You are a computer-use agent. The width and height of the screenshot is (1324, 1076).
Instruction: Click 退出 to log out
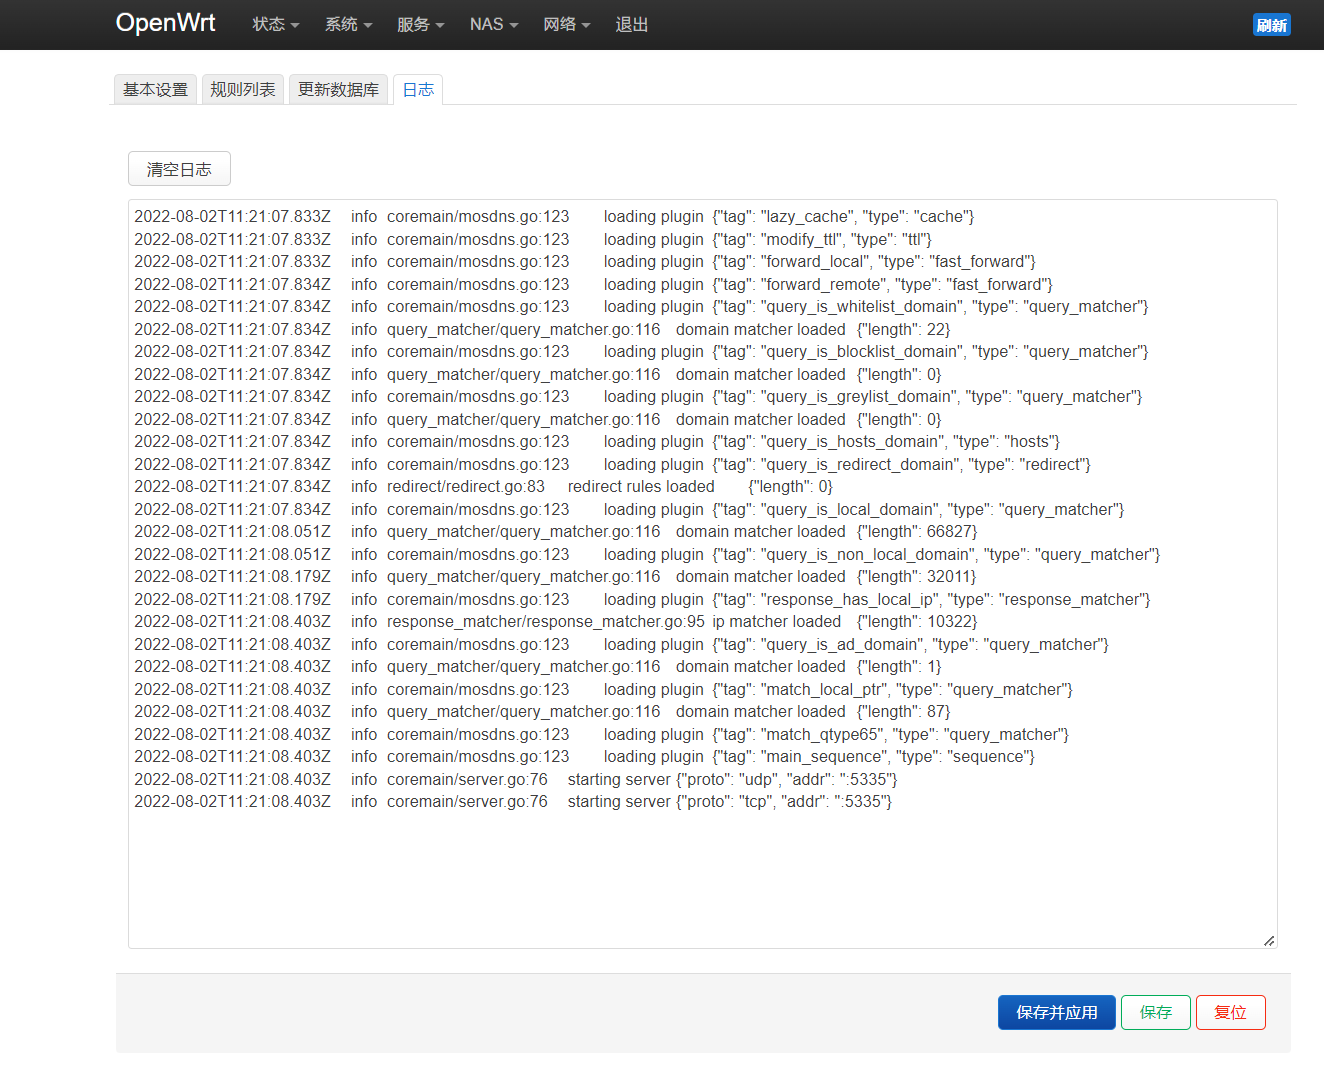(631, 24)
